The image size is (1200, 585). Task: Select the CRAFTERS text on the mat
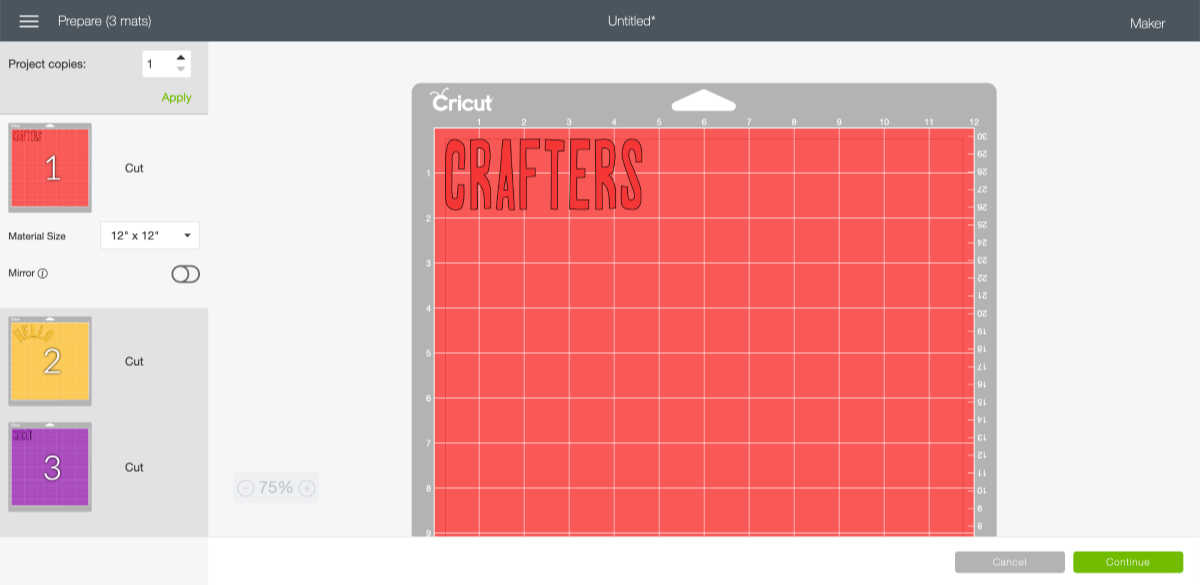543,175
